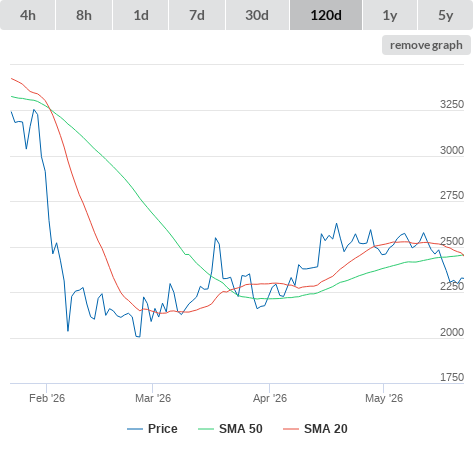Click the Apr '26 axis tick label
The image size is (474, 455).
pos(270,398)
